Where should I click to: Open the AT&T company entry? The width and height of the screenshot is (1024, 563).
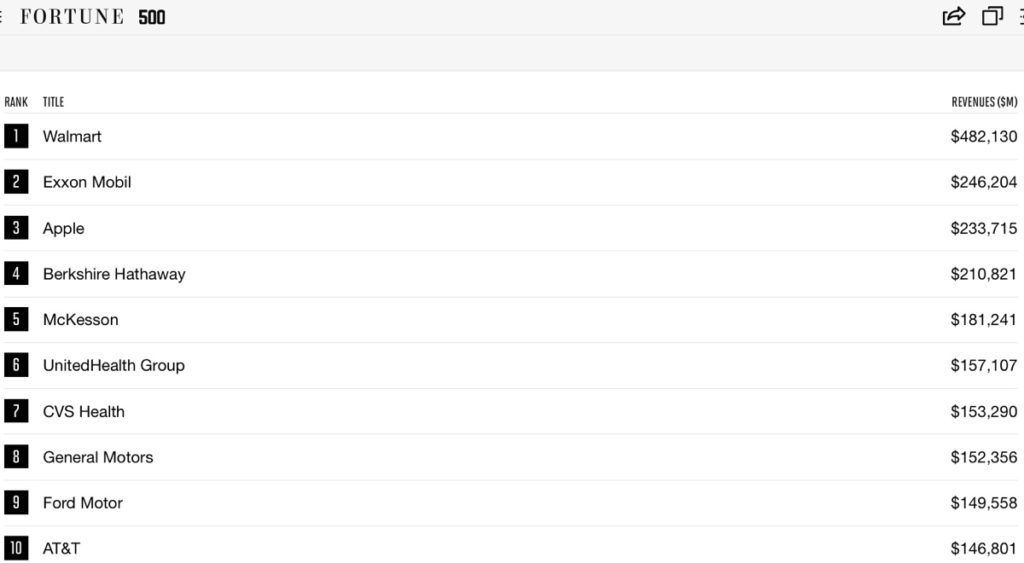[61, 549]
